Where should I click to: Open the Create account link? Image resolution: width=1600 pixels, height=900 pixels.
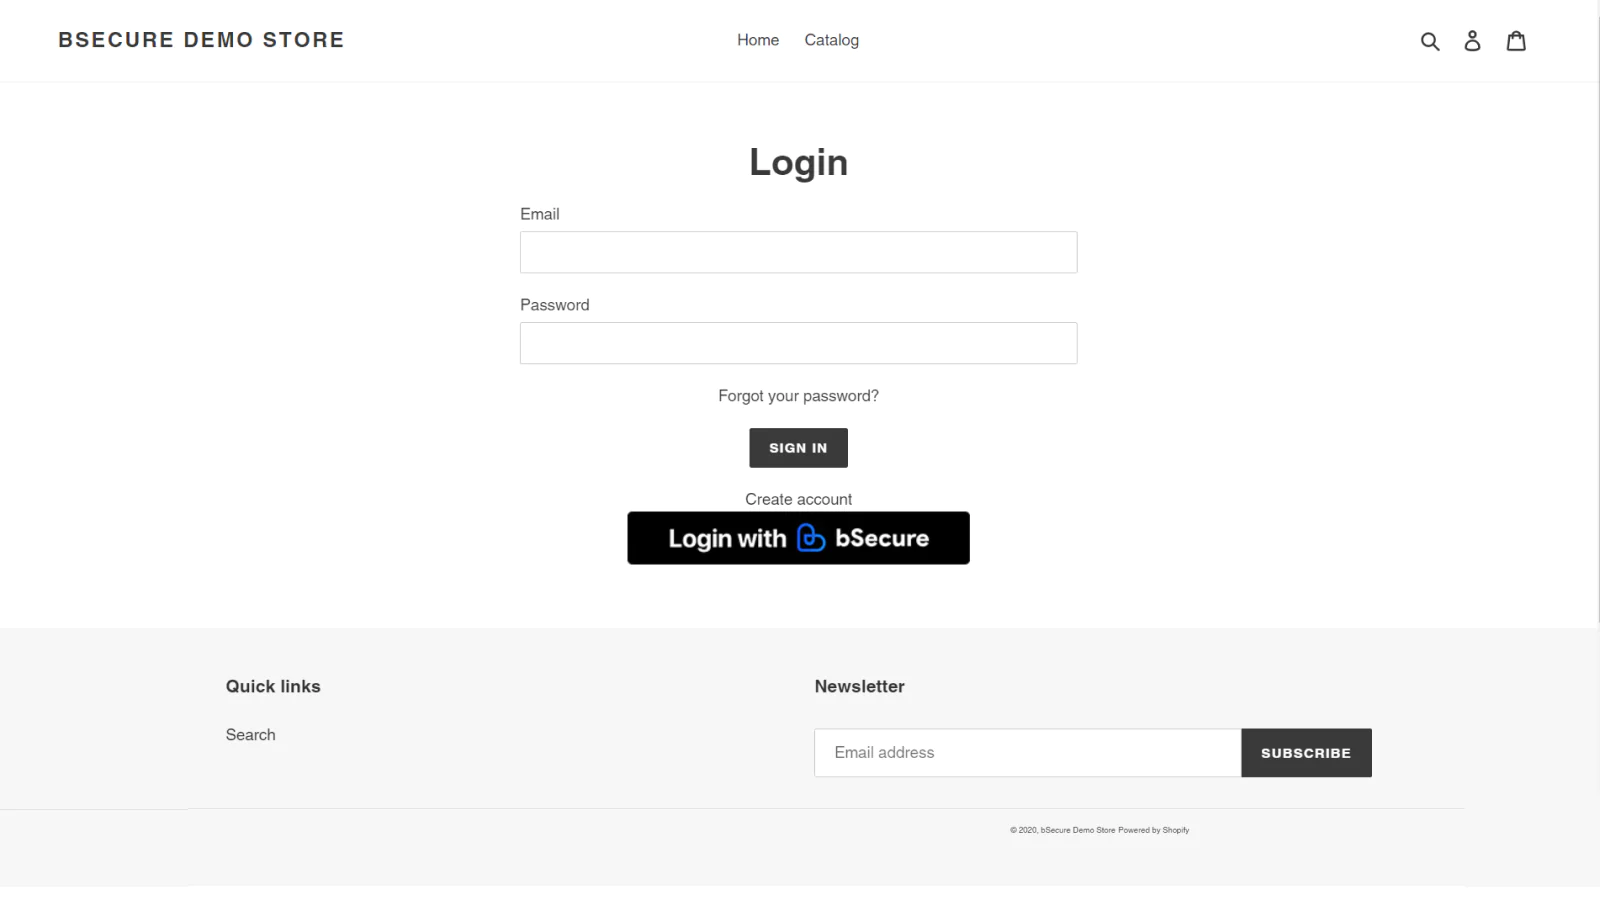pyautogui.click(x=798, y=499)
